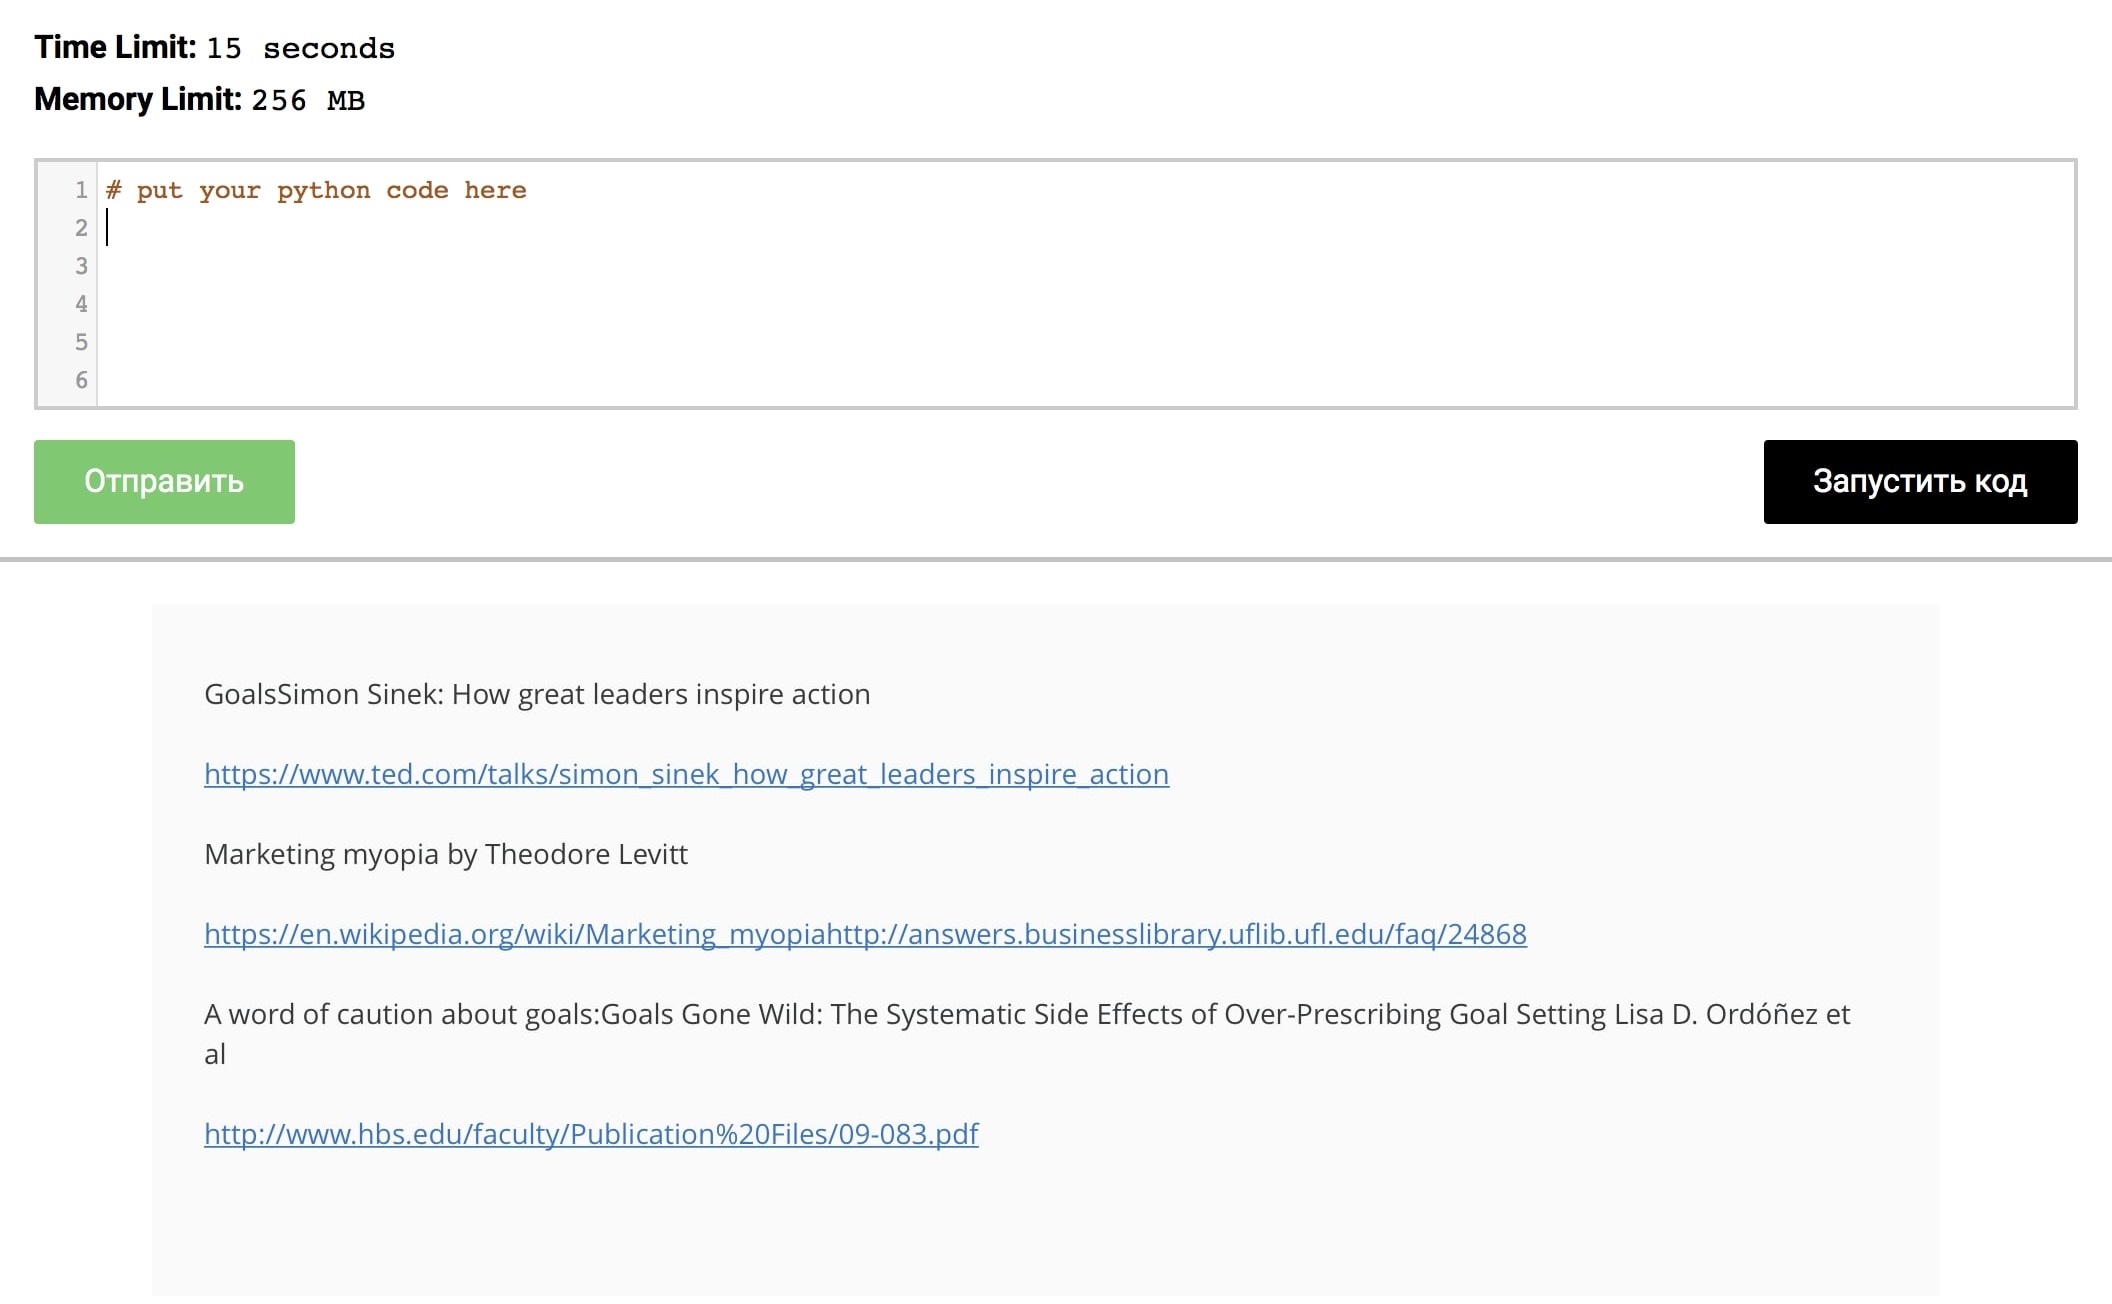Click the Time Limit label text

[x=115, y=47]
